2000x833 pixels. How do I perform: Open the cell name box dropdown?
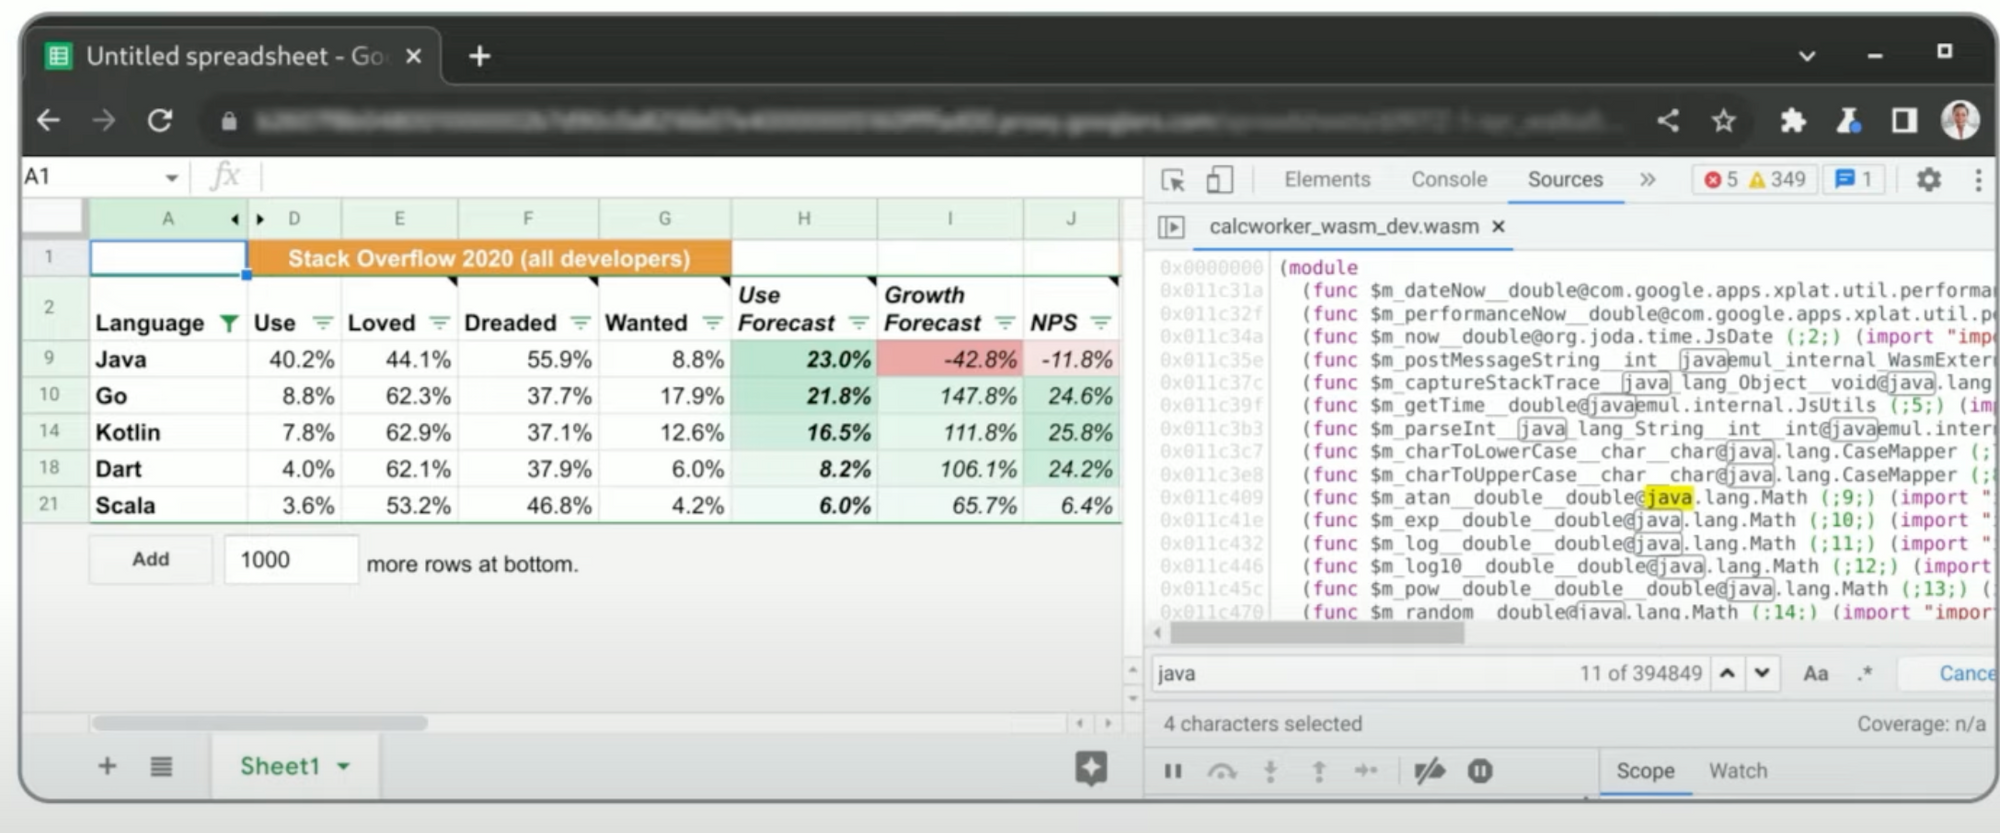click(x=171, y=178)
